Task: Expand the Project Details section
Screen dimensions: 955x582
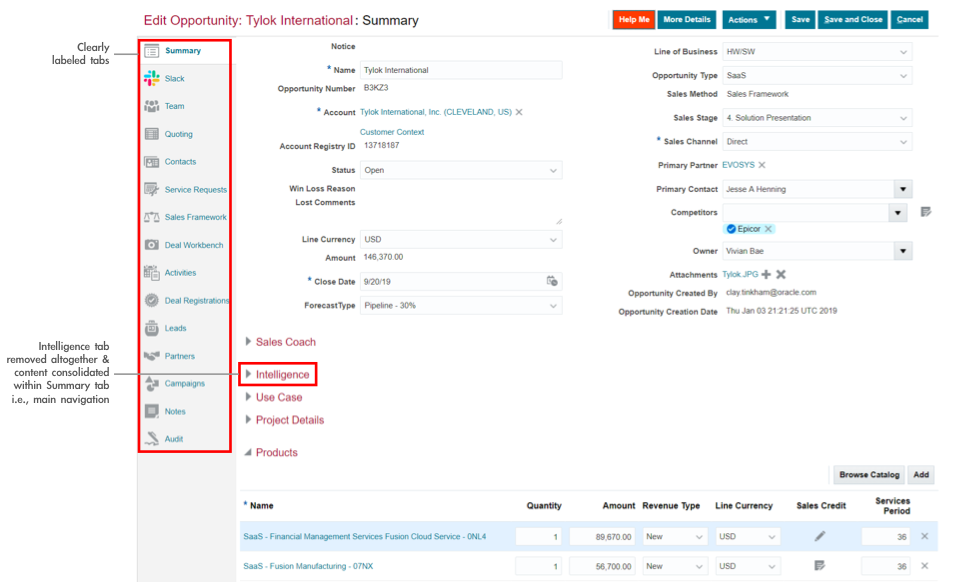Action: click(248, 419)
